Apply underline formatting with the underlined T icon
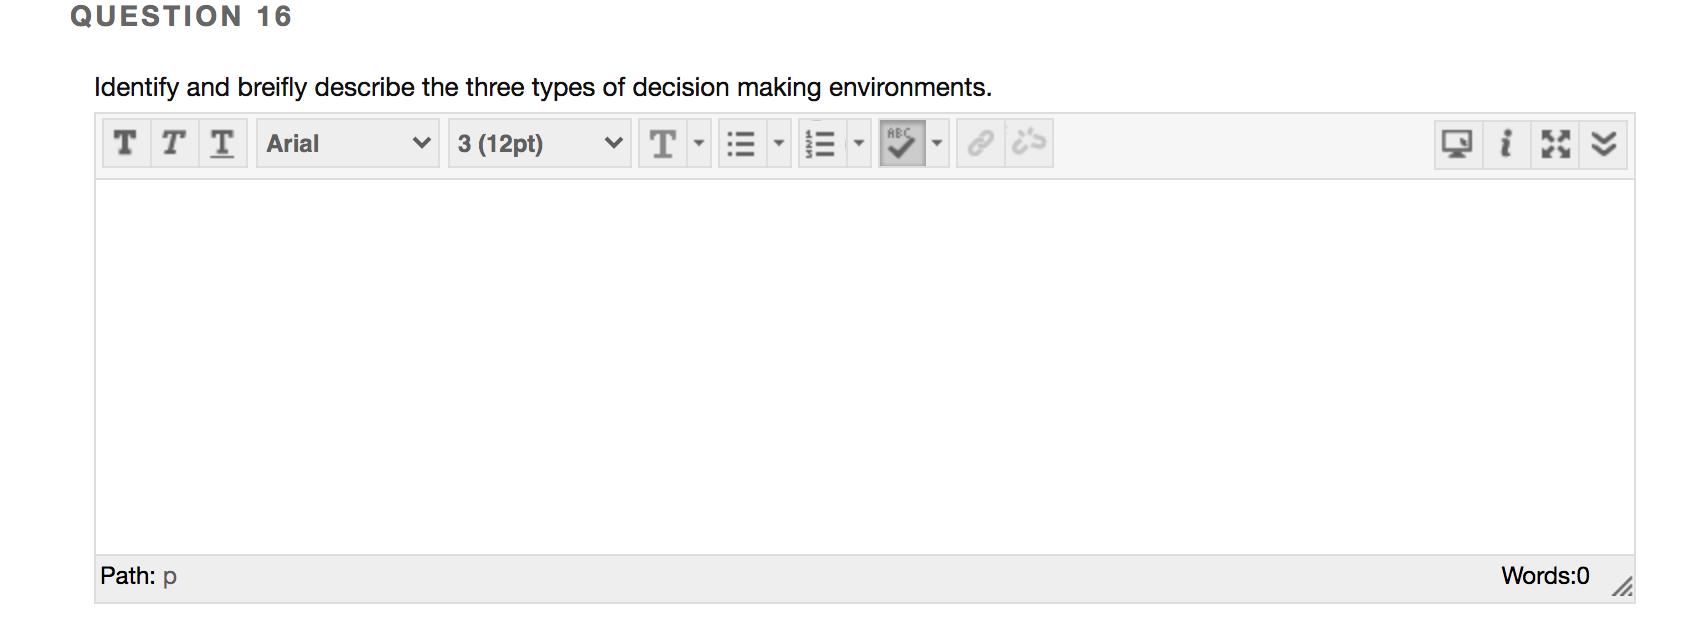 coord(222,143)
